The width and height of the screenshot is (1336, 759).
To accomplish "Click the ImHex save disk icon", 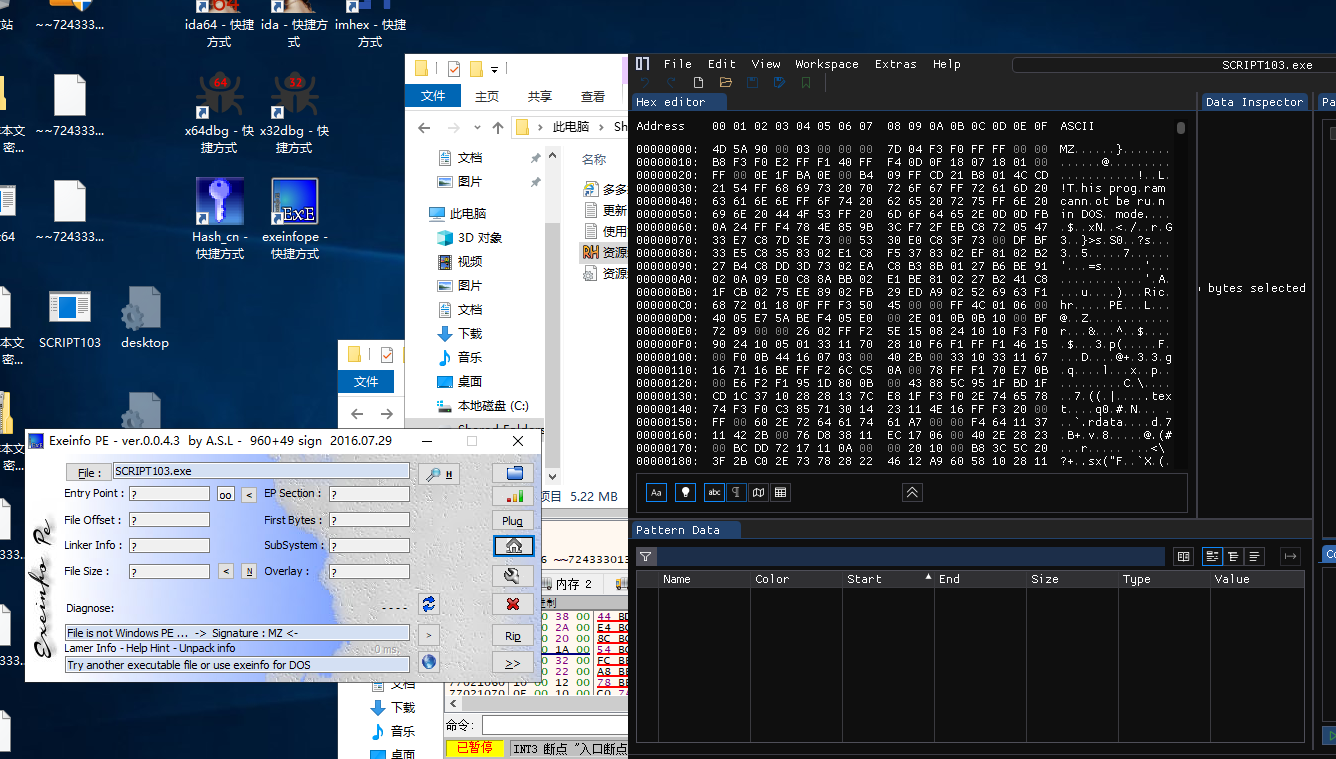I will (x=752, y=83).
